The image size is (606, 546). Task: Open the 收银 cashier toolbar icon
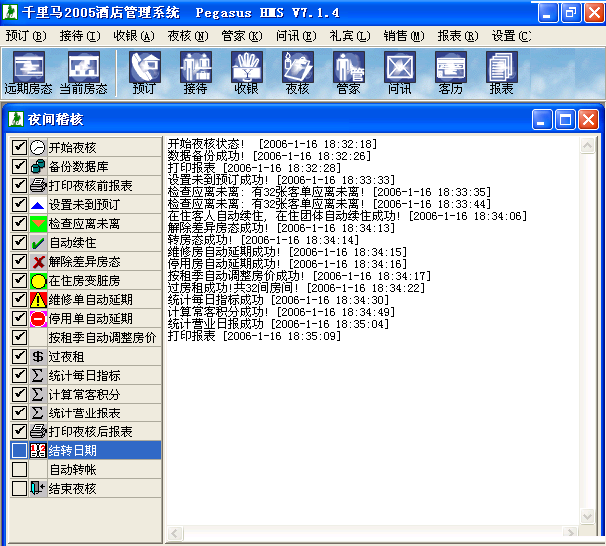[x=247, y=73]
